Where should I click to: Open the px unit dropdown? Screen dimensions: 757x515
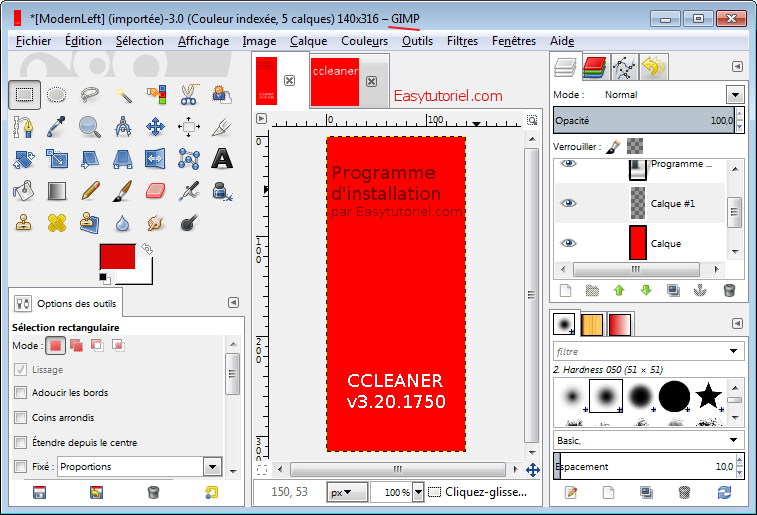point(343,492)
